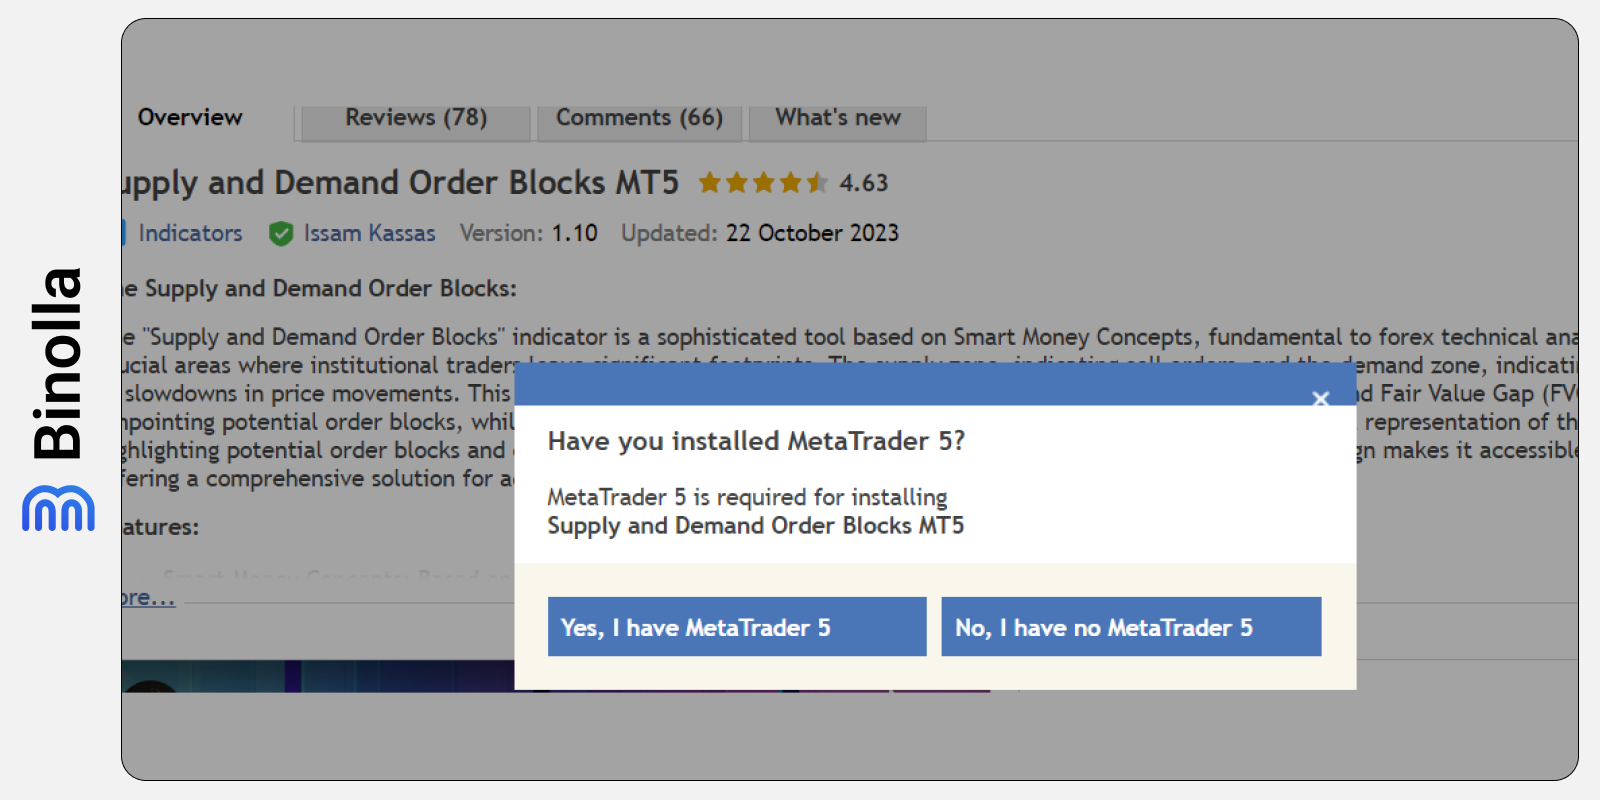Viewport: 1600px width, 800px height.
Task: Switch to the Reviews (78) tab
Action: 415,118
